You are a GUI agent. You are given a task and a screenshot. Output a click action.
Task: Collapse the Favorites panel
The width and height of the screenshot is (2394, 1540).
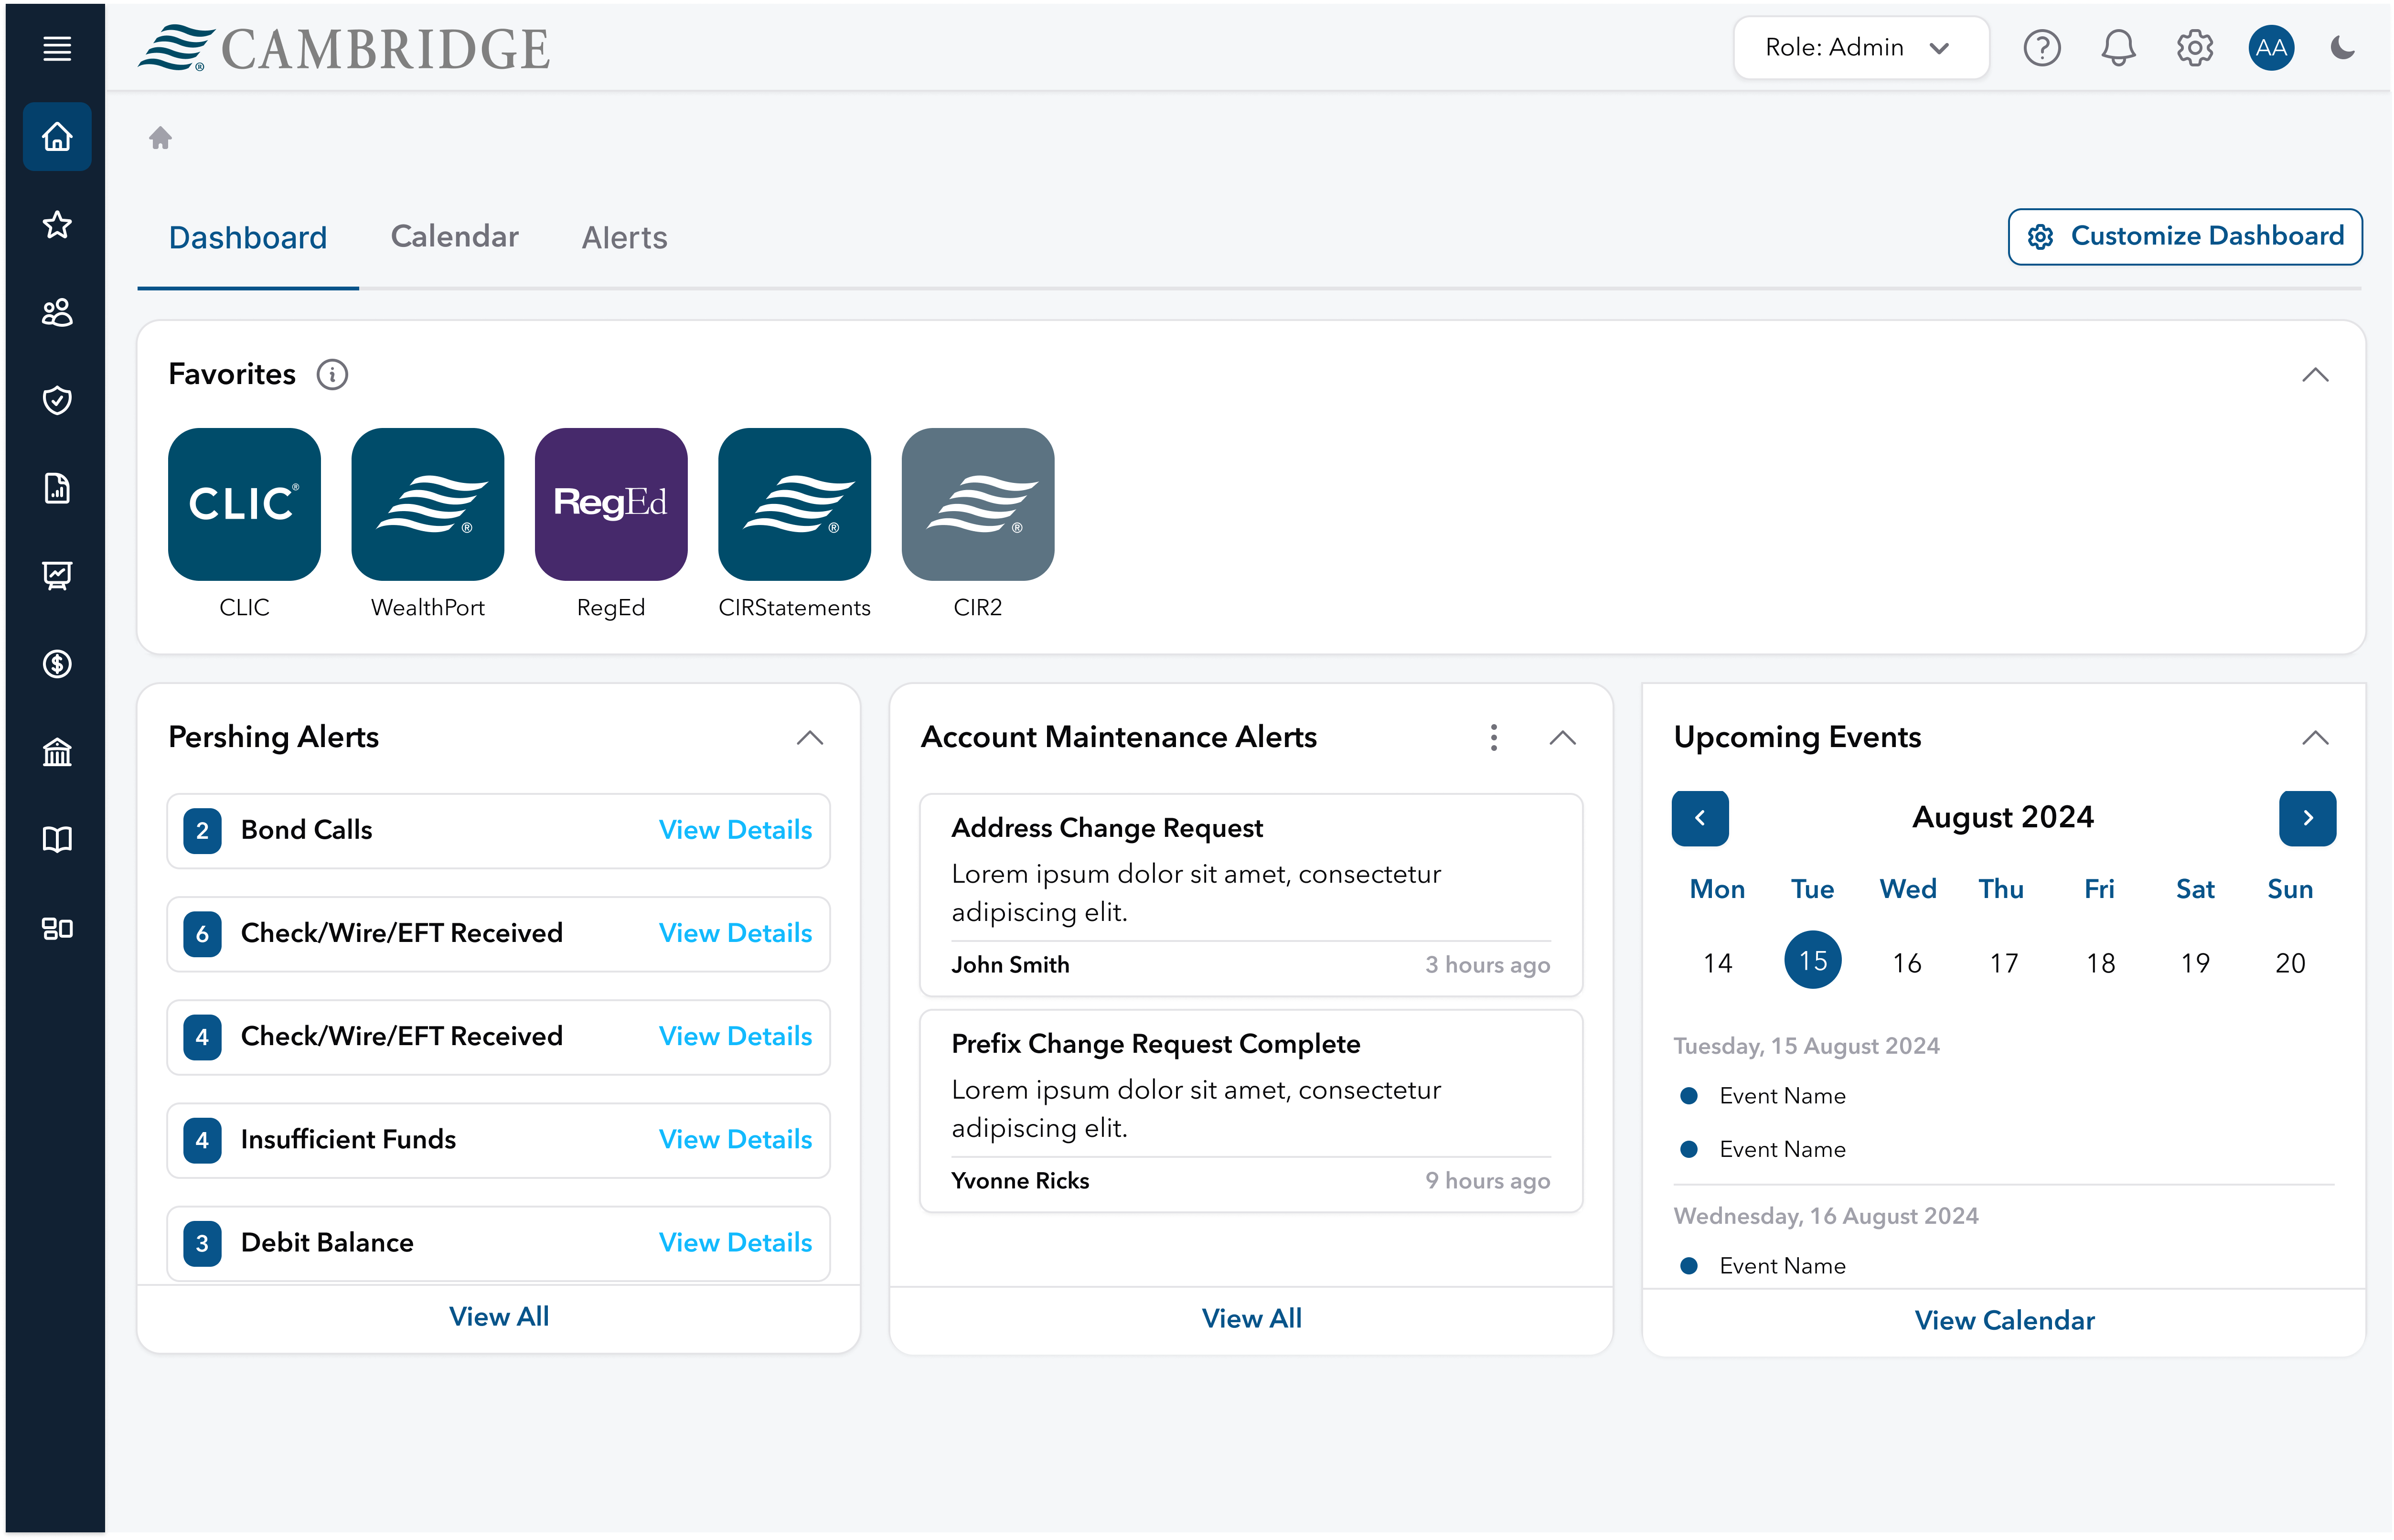[x=2314, y=375]
